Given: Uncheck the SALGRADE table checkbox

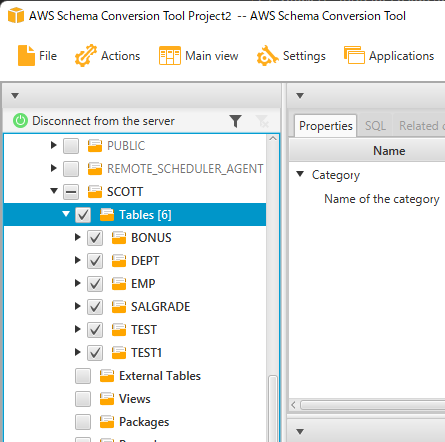Looking at the screenshot, I should point(95,307).
